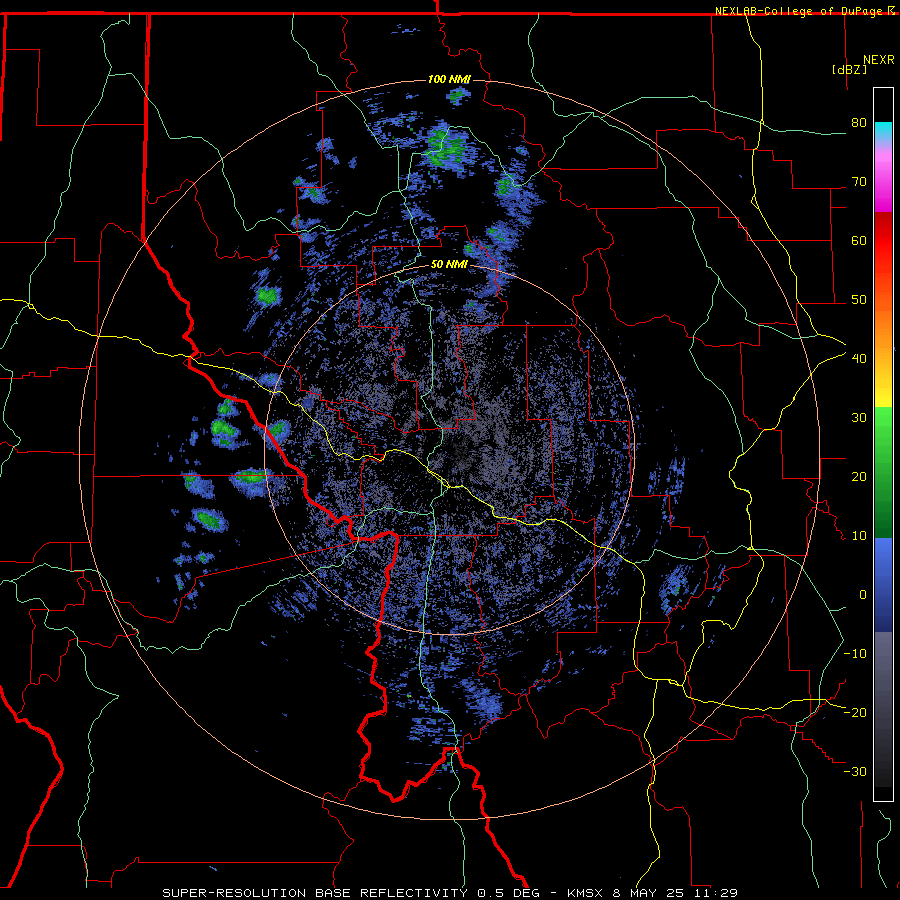The height and width of the screenshot is (900, 900).
Task: Click the 60 value on the dBZ scale
Action: pyautogui.click(x=859, y=240)
